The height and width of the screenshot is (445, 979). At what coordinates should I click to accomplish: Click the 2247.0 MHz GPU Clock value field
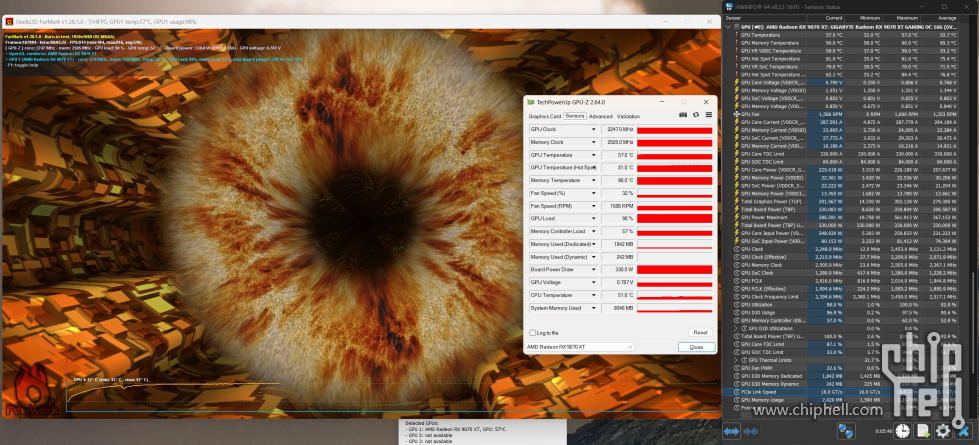[617, 130]
